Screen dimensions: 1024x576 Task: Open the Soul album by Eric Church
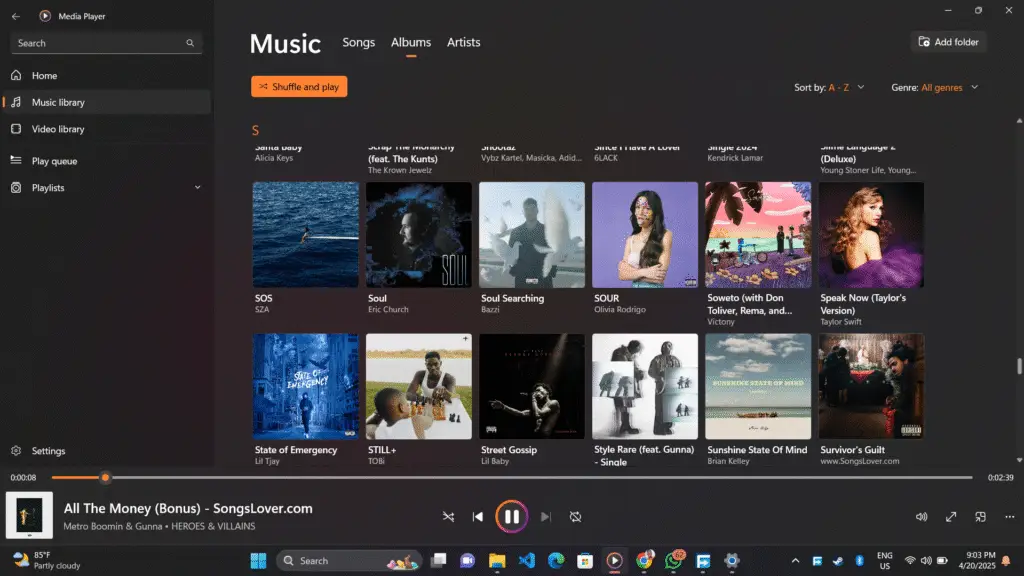tap(419, 235)
